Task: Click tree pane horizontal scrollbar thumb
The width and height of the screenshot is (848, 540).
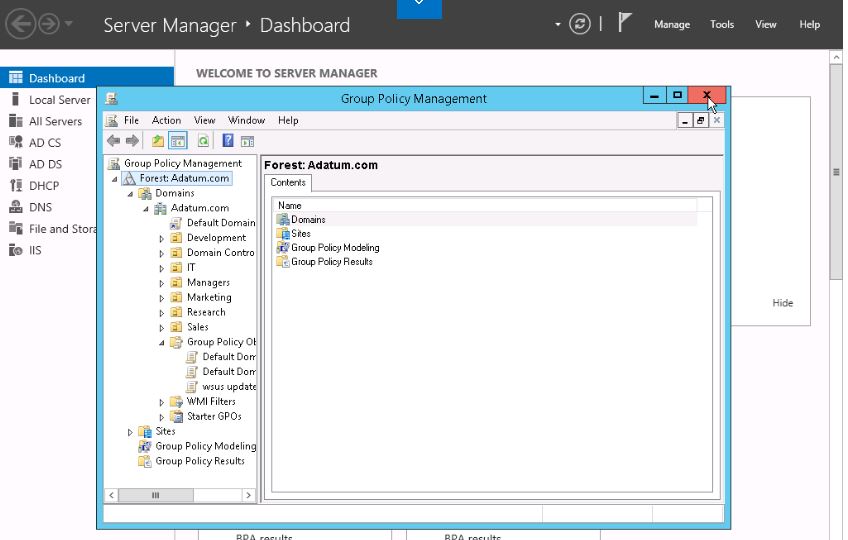Action: tap(155, 495)
